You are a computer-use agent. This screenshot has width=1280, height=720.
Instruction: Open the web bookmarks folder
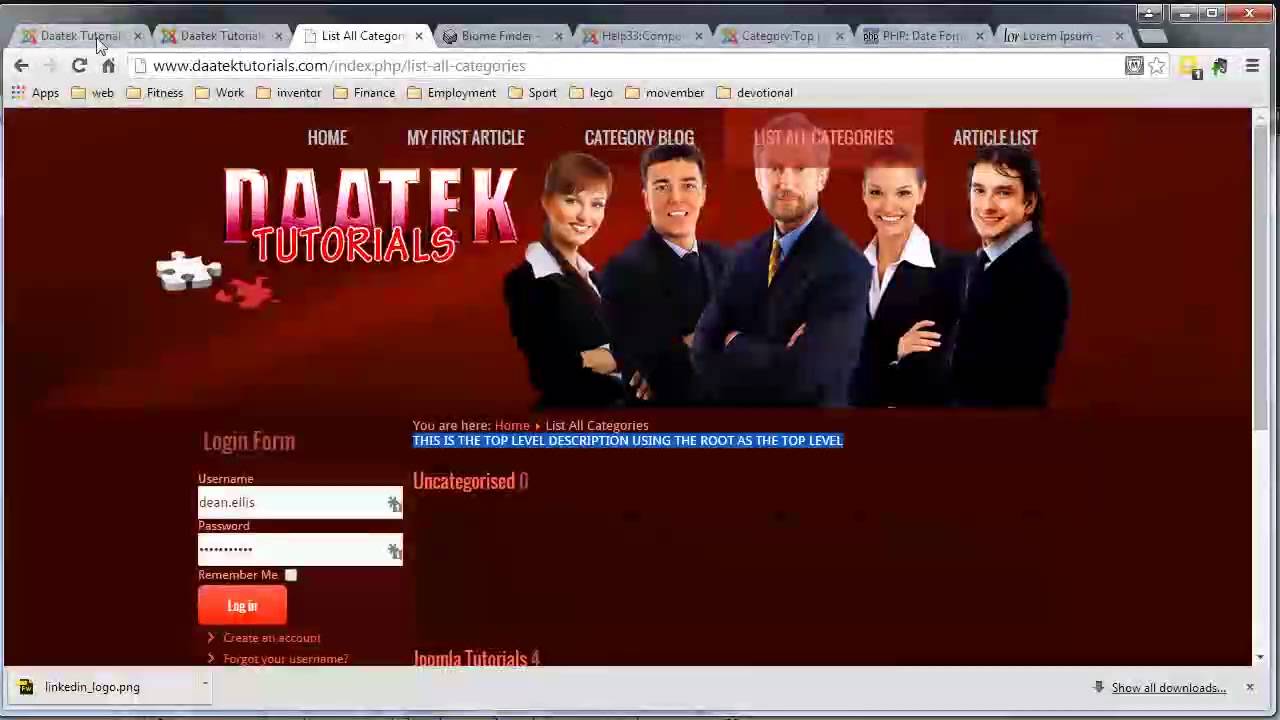[x=92, y=93]
